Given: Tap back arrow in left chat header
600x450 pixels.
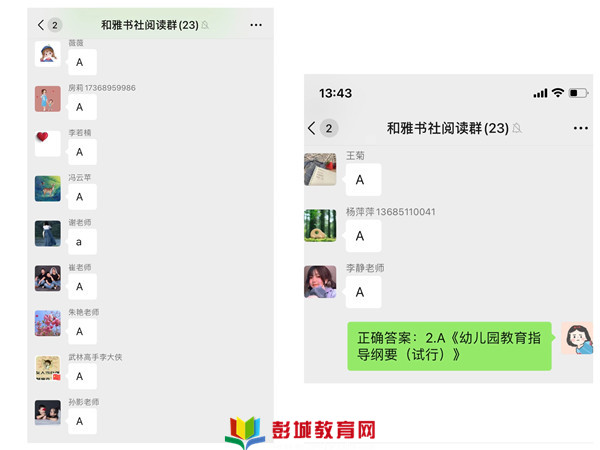Looking at the screenshot, I should click(41, 25).
